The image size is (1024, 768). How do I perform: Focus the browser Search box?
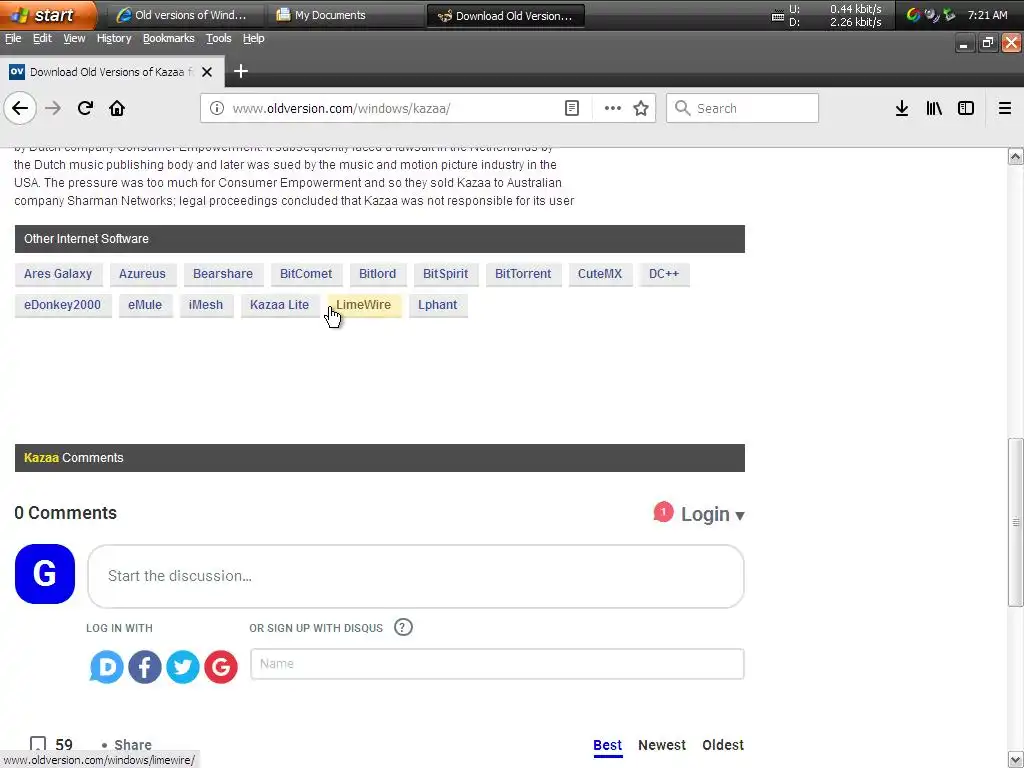pyautogui.click(x=742, y=108)
